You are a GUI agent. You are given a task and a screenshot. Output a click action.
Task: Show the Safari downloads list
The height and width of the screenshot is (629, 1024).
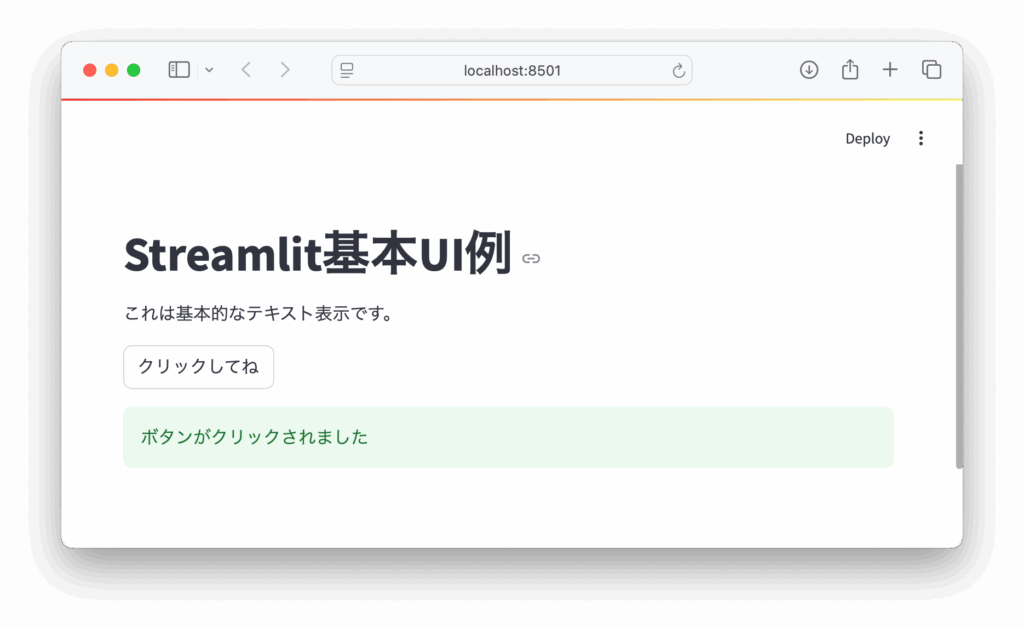coord(809,70)
